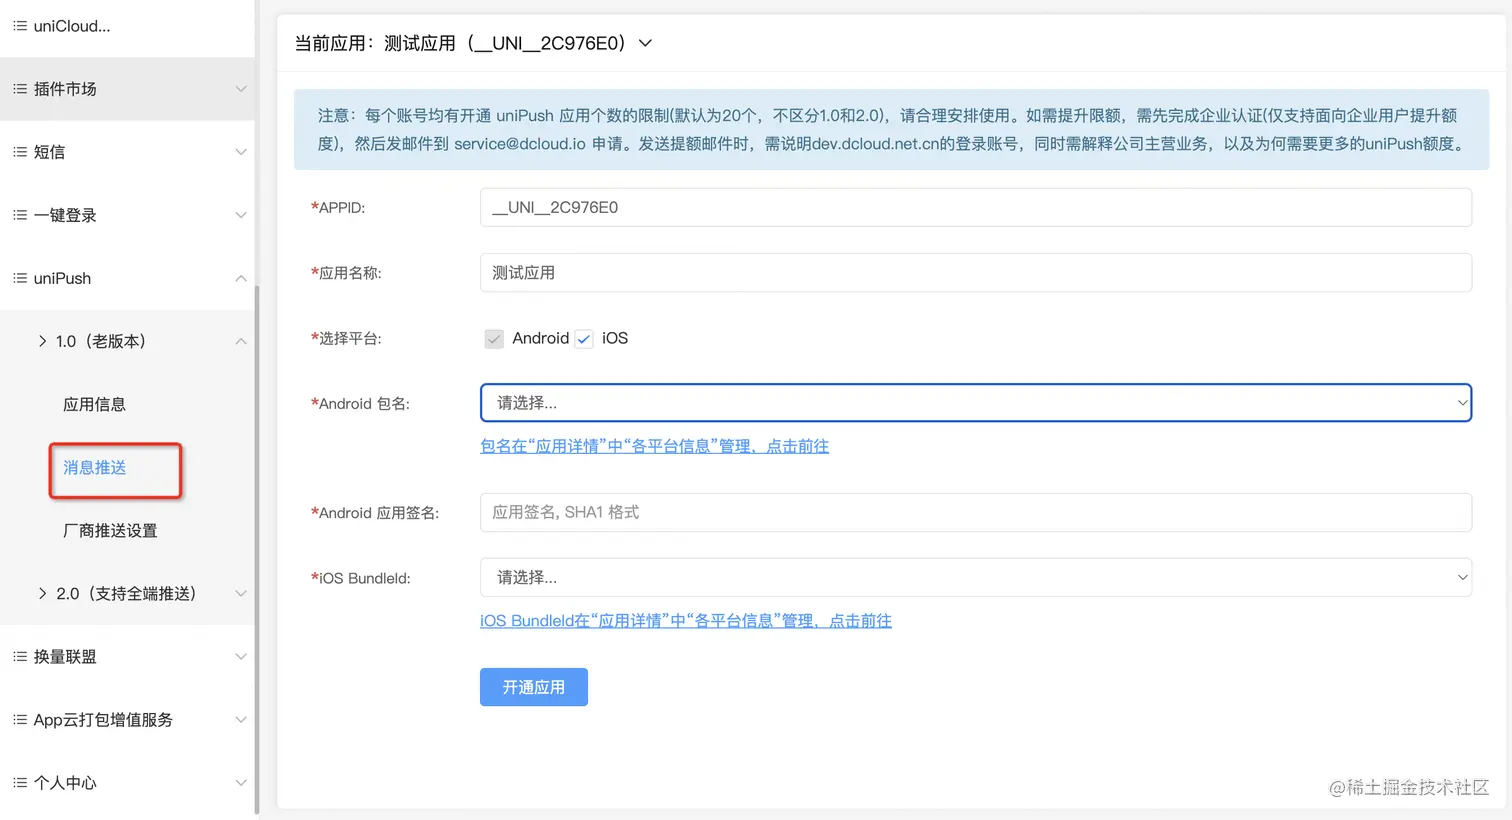Follow the iOS BundleId 点击前往 link
Image resolution: width=1512 pixels, height=820 pixels.
(x=686, y=621)
